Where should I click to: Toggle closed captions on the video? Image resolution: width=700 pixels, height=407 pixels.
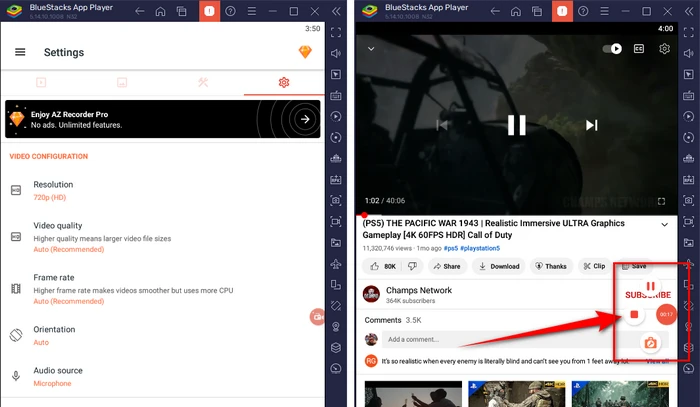click(638, 48)
